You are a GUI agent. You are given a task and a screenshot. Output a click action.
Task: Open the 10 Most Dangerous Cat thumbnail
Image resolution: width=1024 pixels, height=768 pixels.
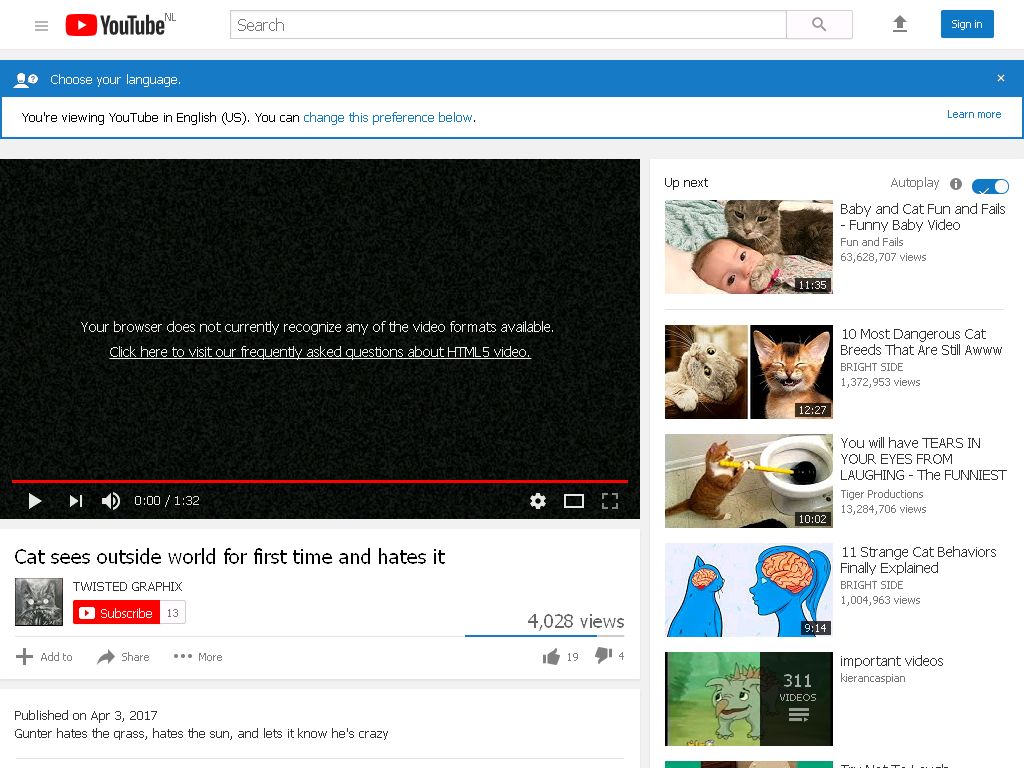point(748,372)
